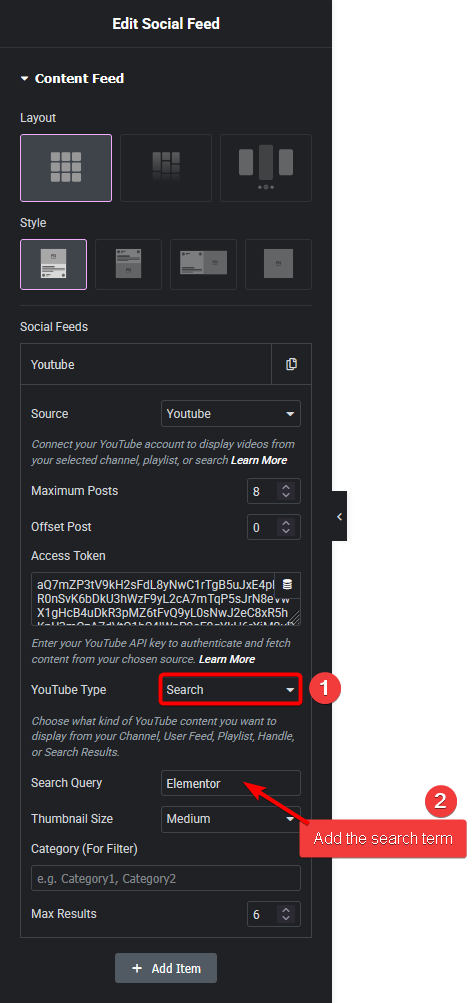
Task: Open Learn More link under Access Token
Action: tap(227, 659)
